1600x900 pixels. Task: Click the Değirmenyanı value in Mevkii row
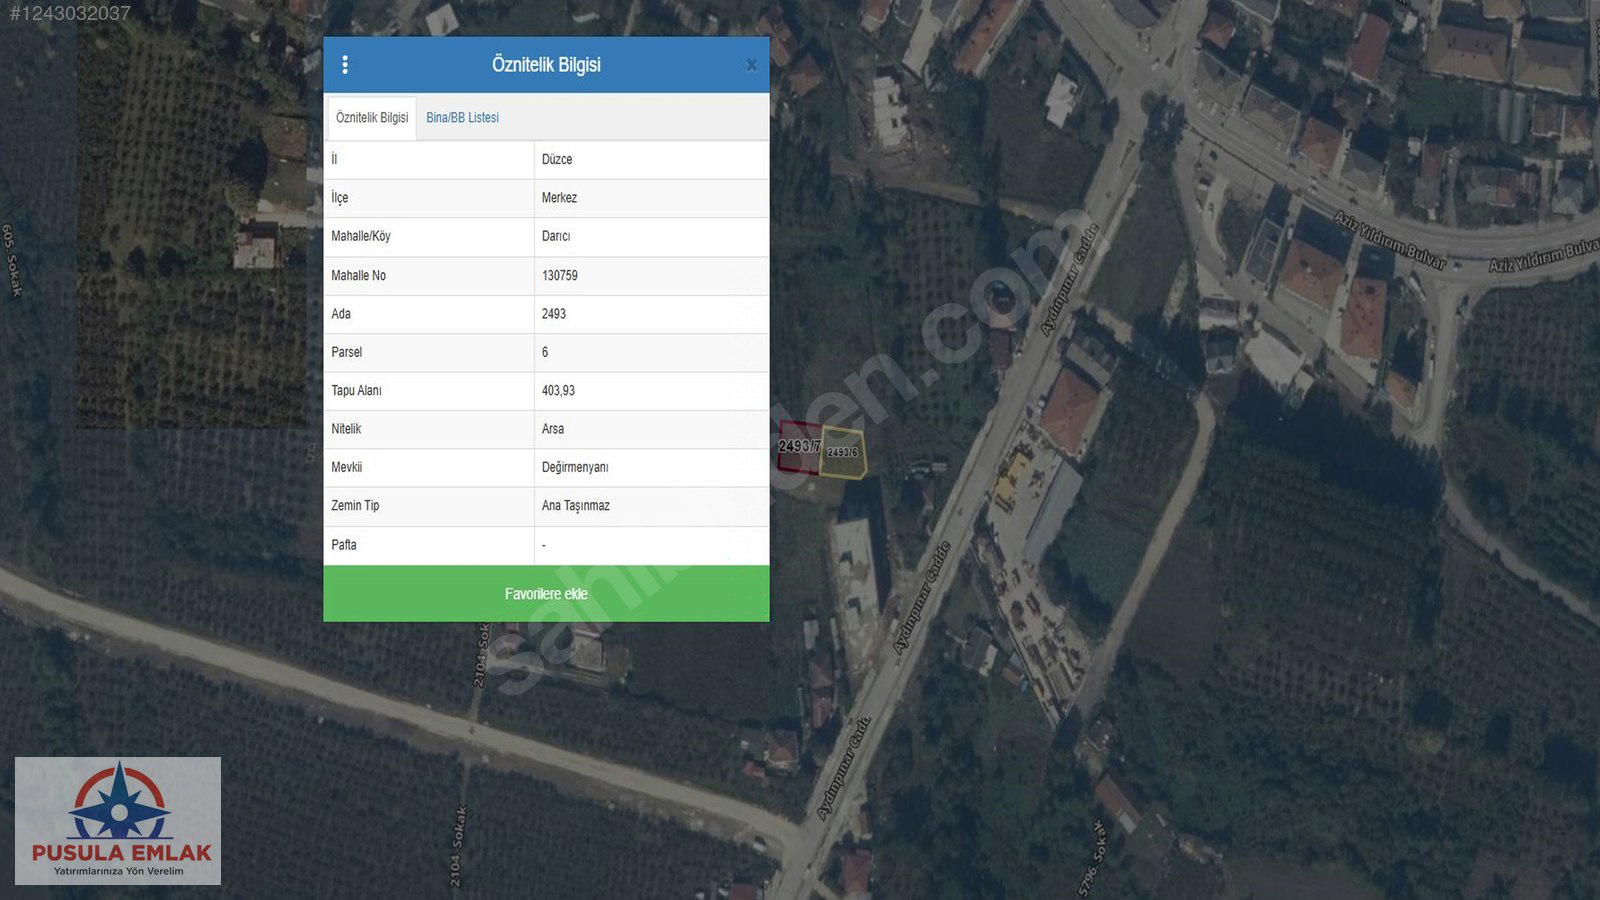[574, 468]
